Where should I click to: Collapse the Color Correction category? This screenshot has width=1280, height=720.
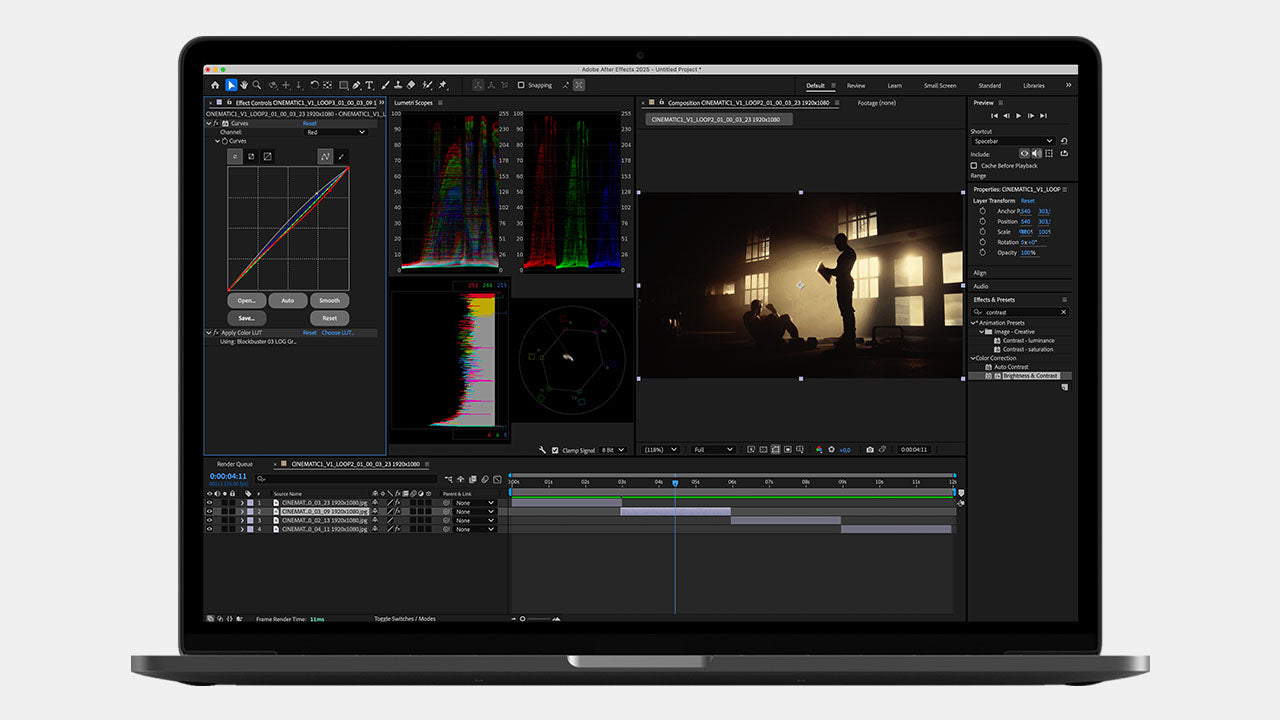[972, 358]
